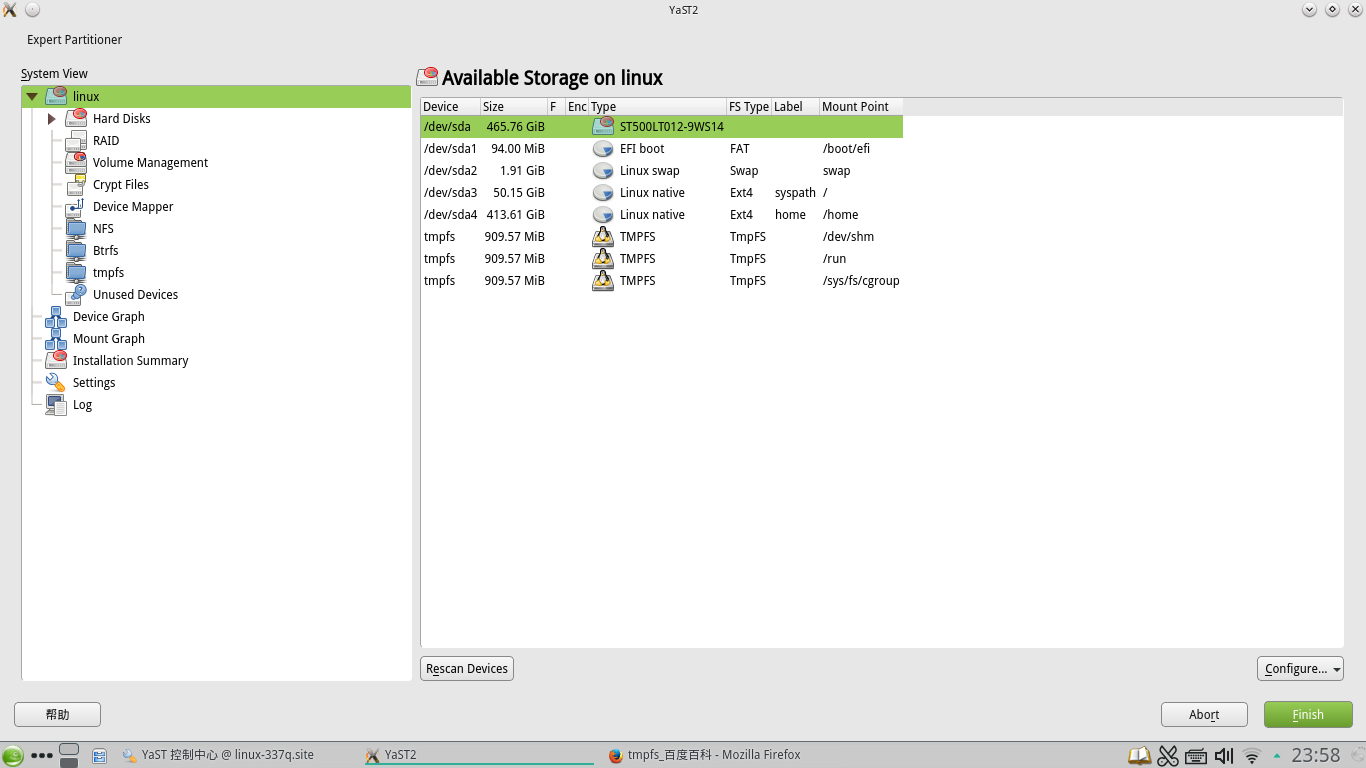Select the /dev/sda2 row
This screenshot has height=768, width=1366.
click(x=662, y=170)
